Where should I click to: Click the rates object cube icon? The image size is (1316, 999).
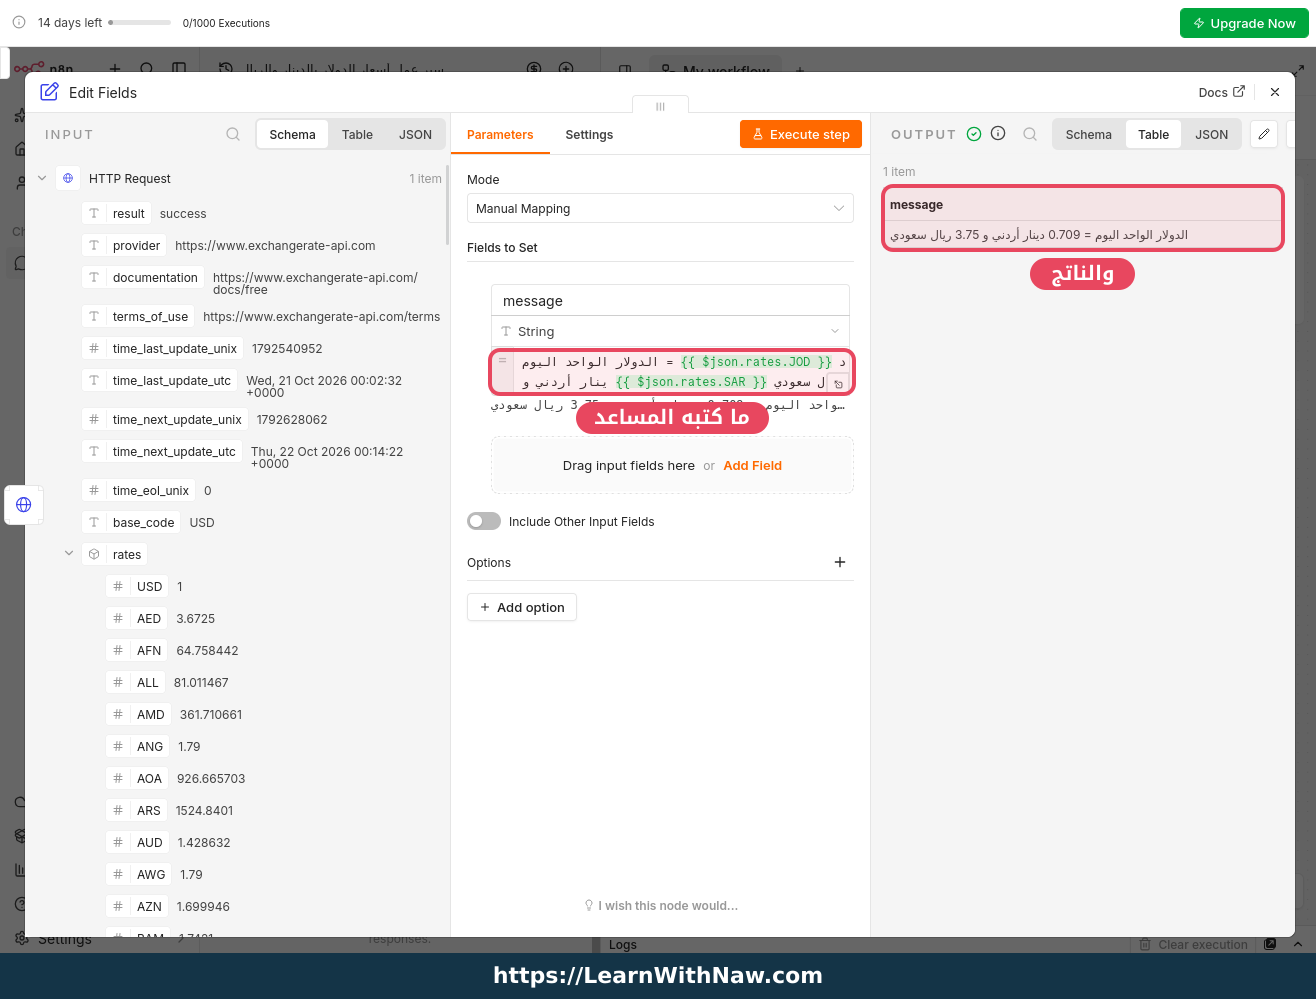click(x=94, y=554)
